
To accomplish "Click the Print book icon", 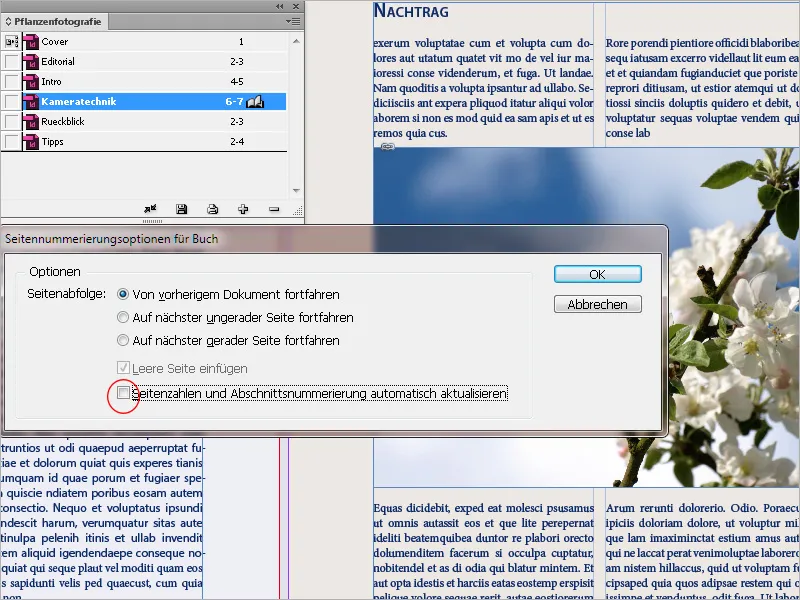I will click(x=213, y=209).
